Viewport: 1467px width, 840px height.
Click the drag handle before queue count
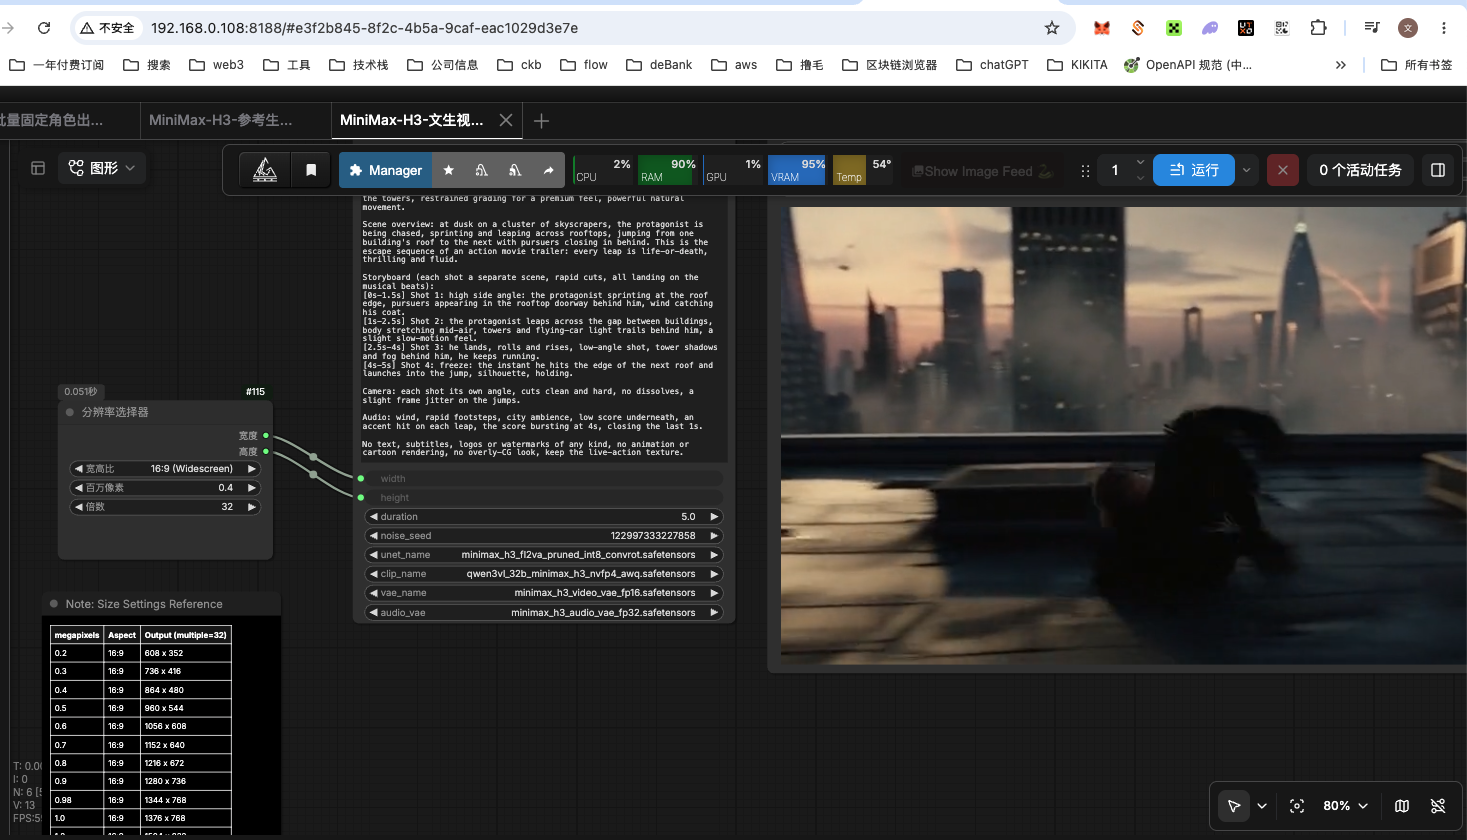[1085, 170]
